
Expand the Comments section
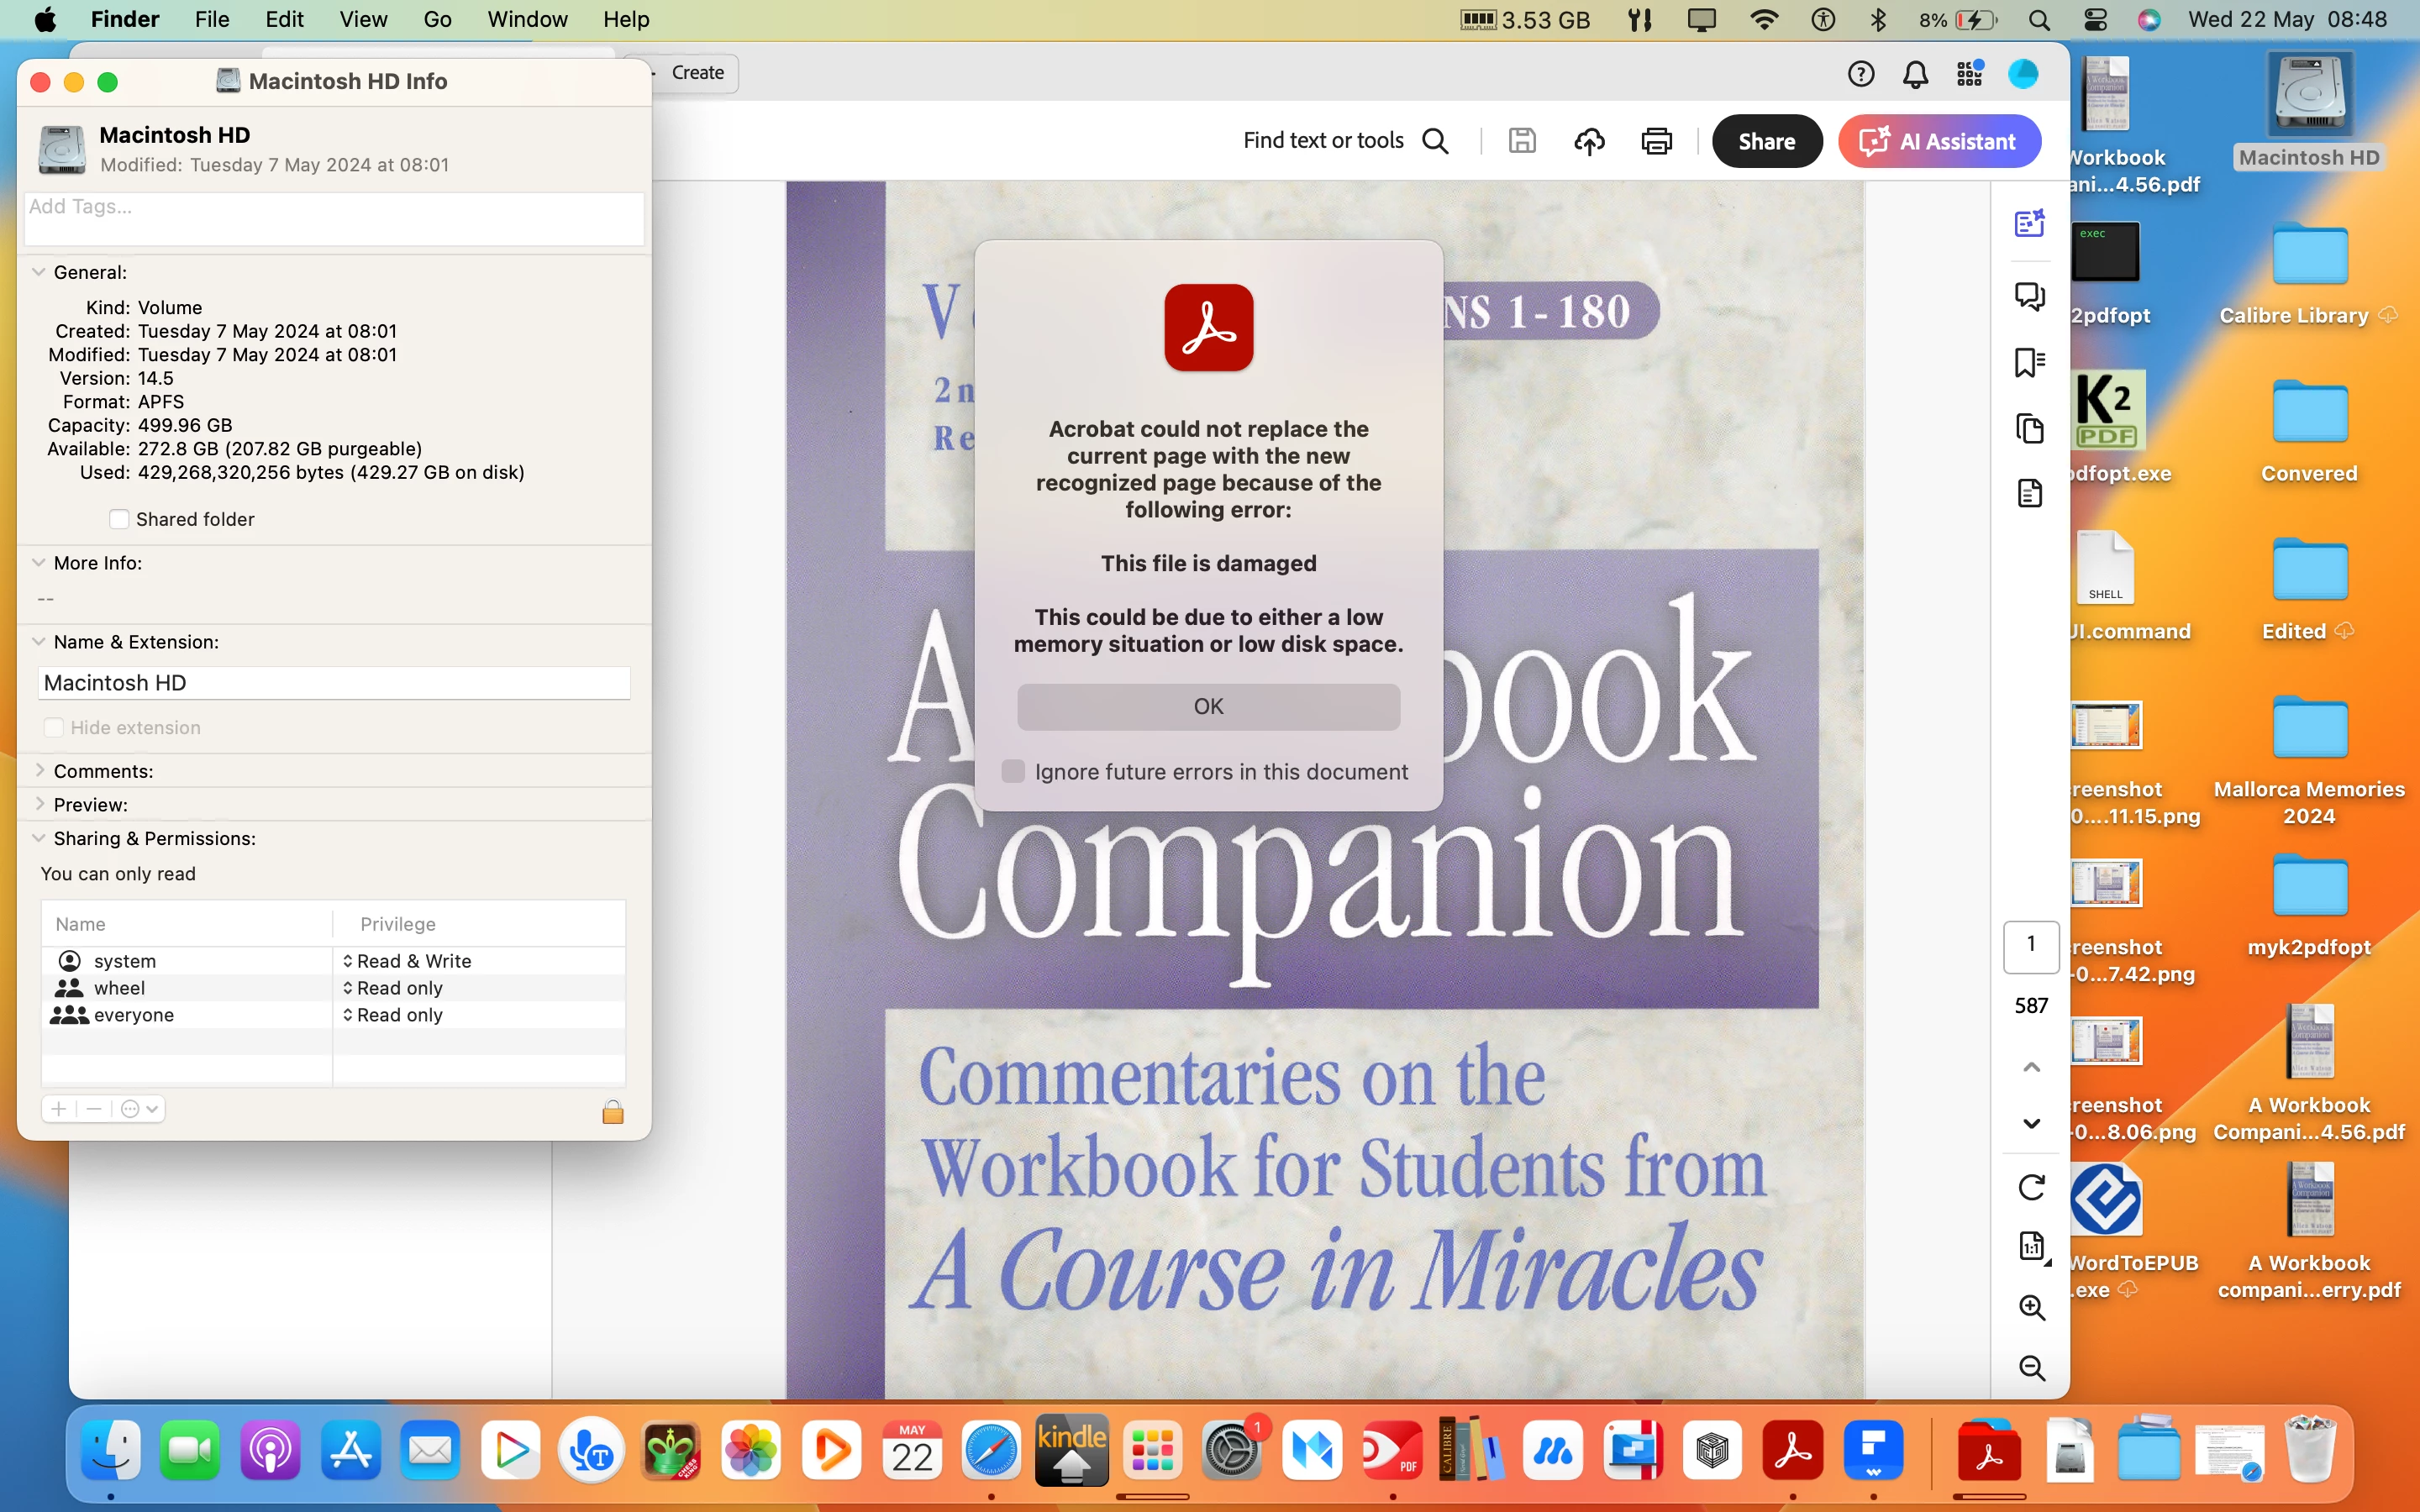tap(38, 771)
